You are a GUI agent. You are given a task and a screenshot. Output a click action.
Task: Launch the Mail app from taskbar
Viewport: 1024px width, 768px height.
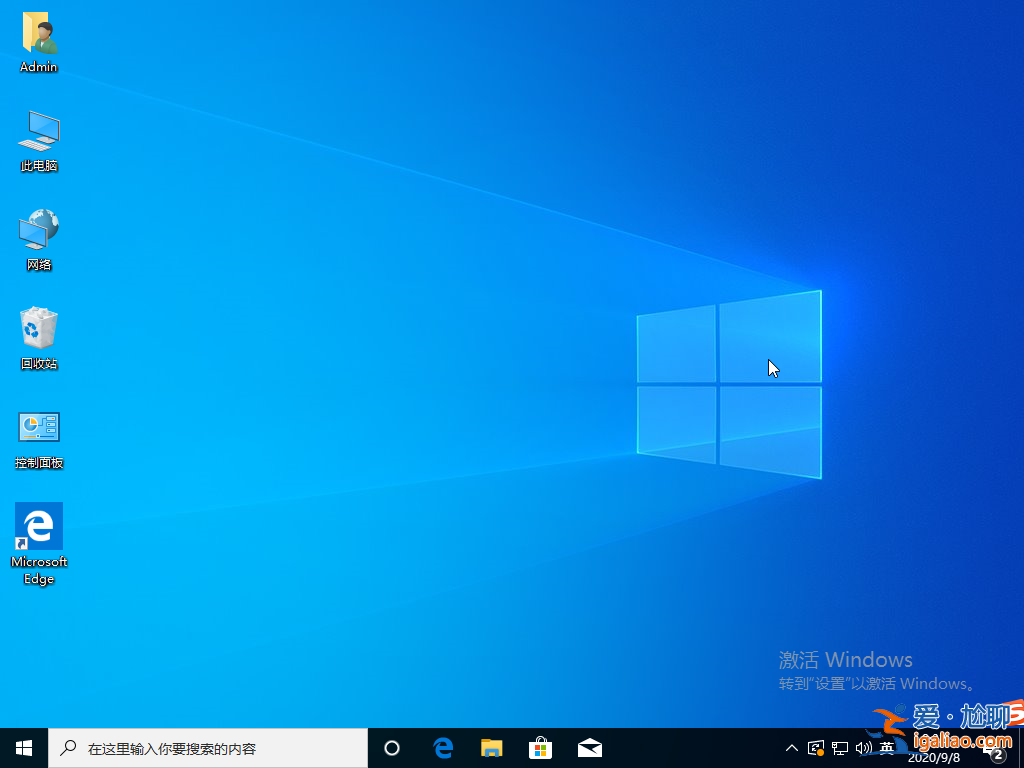click(x=590, y=747)
